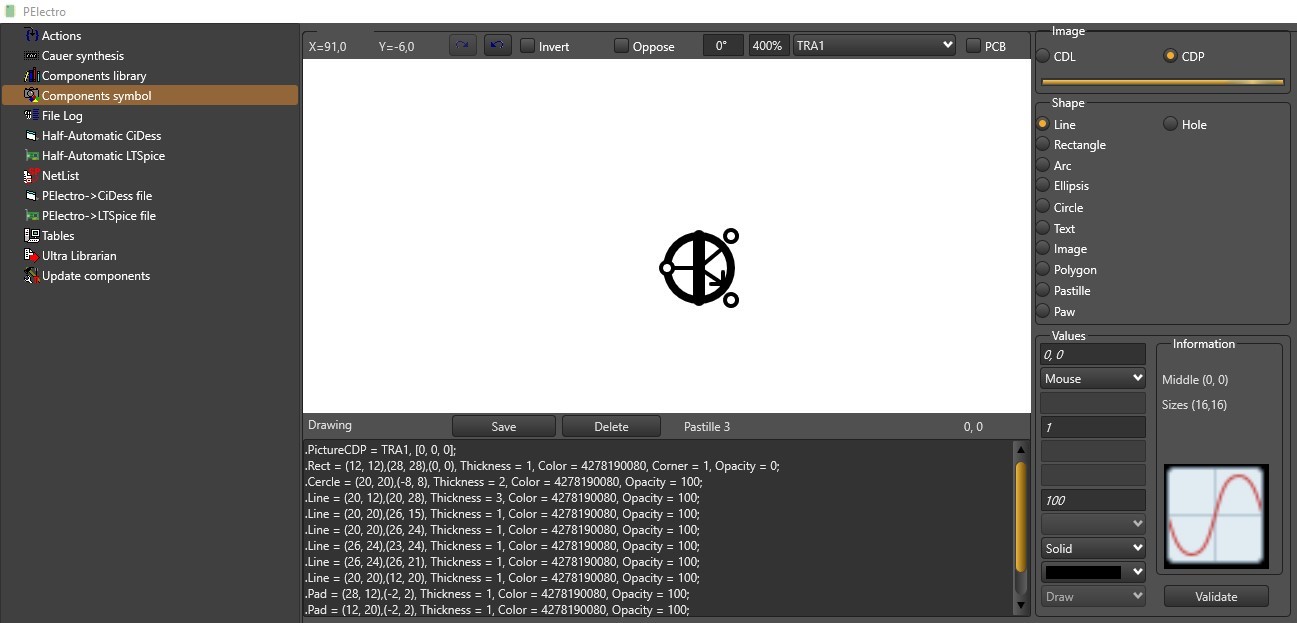Open the Tables icon in sidebar

pyautogui.click(x=32, y=236)
